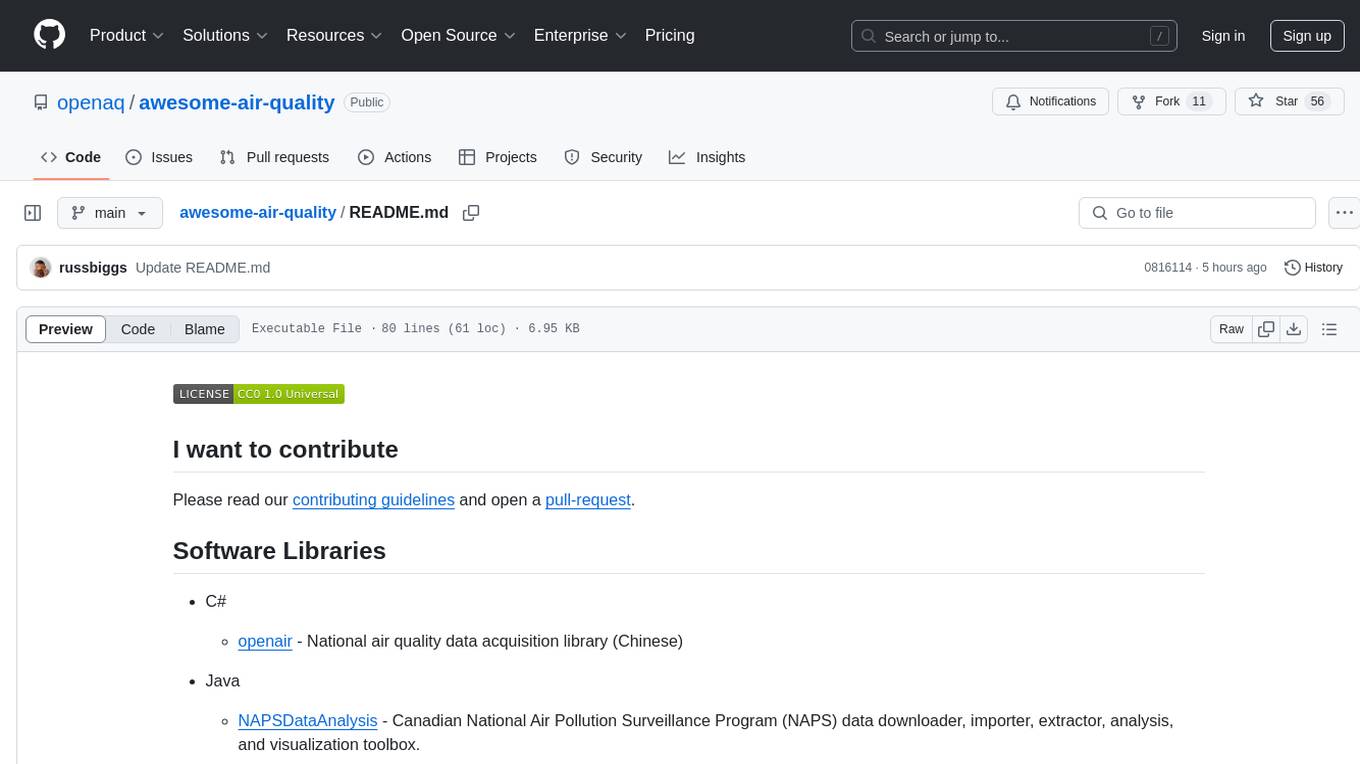This screenshot has width=1360, height=764.
Task: Click the Sign up button
Action: 1307,36
